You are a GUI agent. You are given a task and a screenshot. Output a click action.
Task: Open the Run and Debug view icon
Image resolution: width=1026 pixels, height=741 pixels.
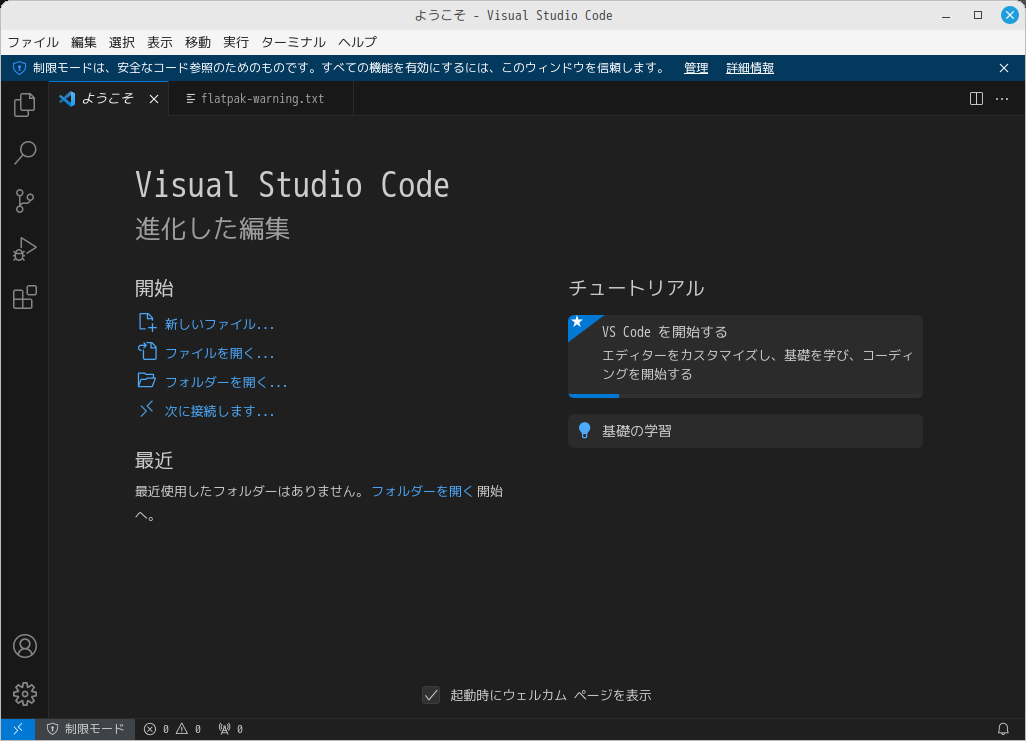25,249
